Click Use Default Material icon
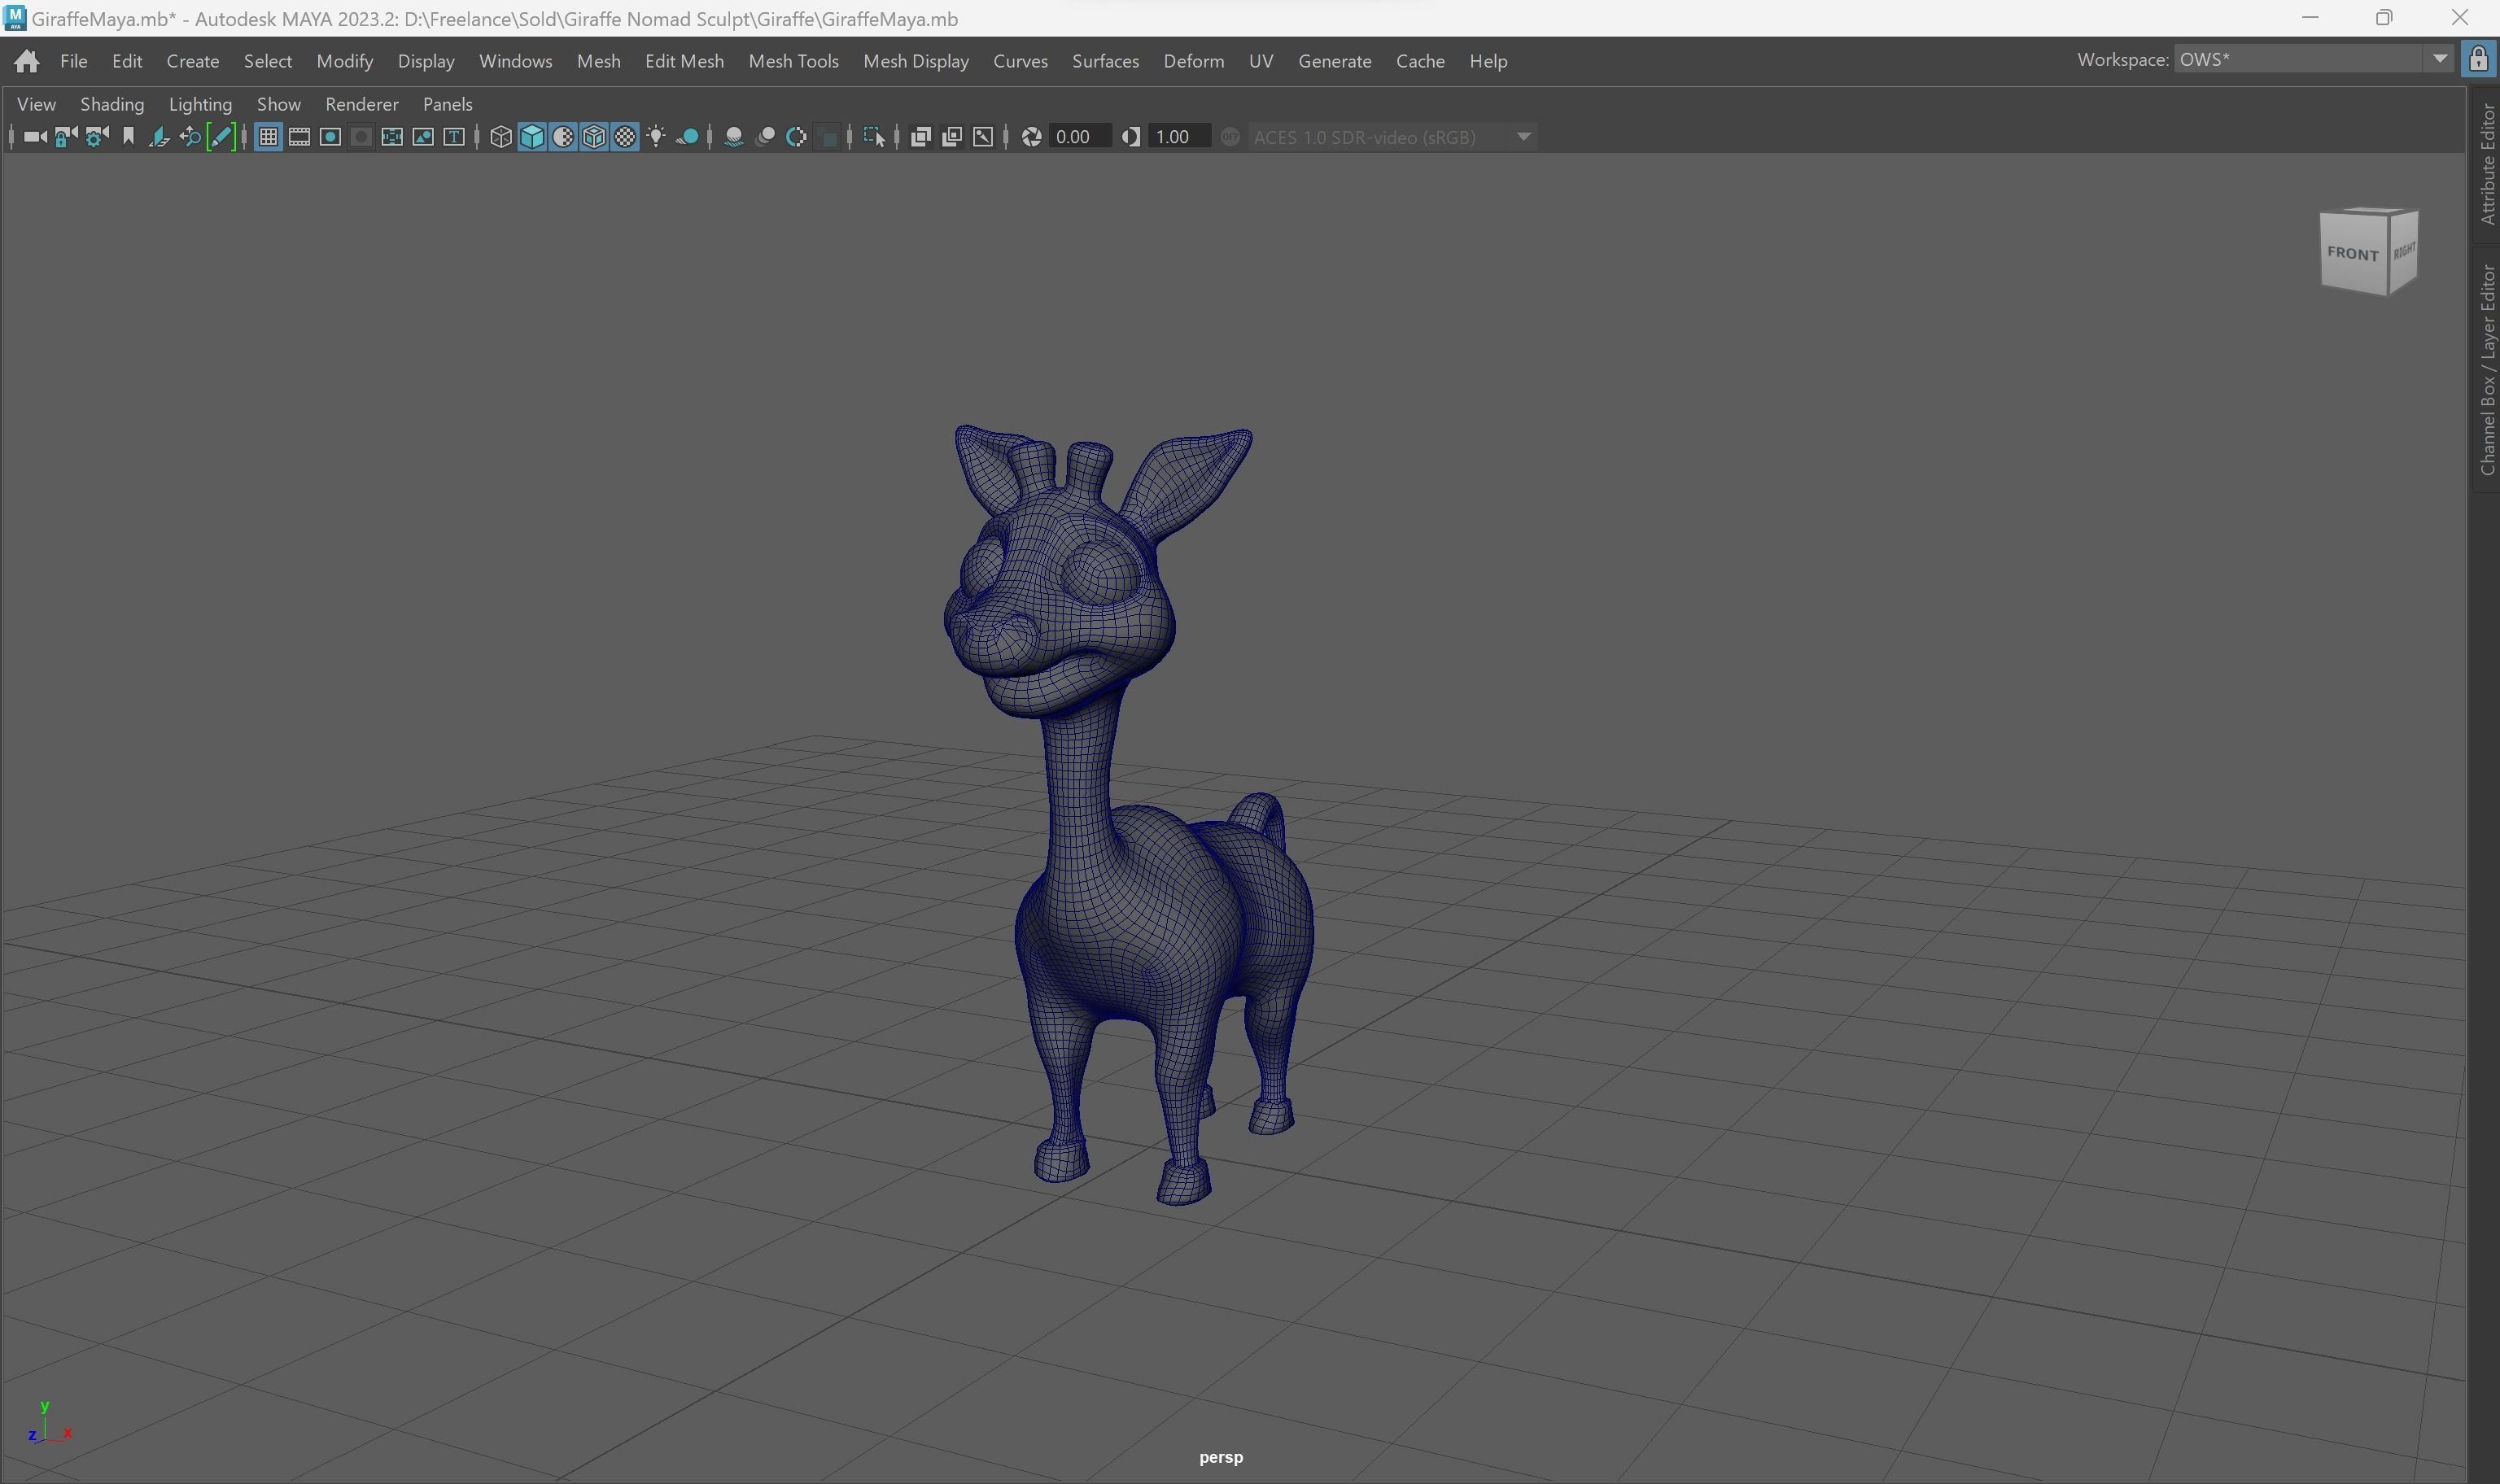The image size is (2500, 1484). (x=563, y=137)
